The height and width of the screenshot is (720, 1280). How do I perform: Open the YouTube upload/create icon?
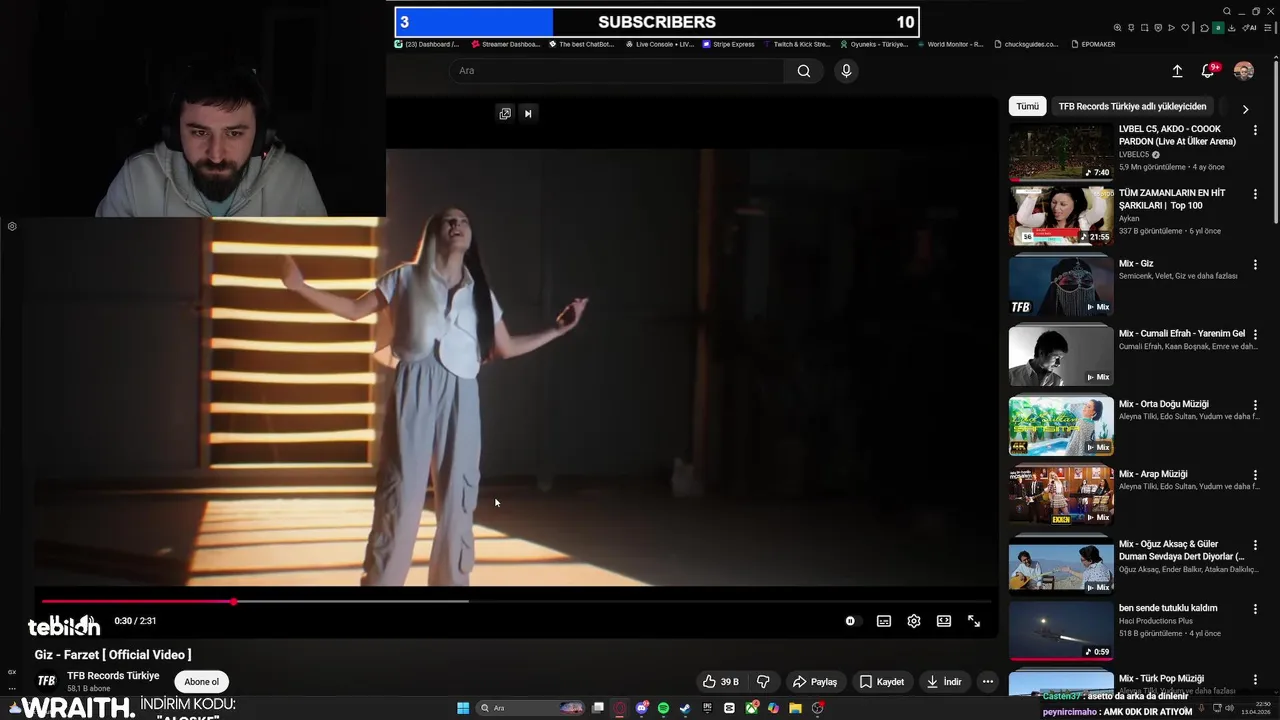(x=1177, y=71)
